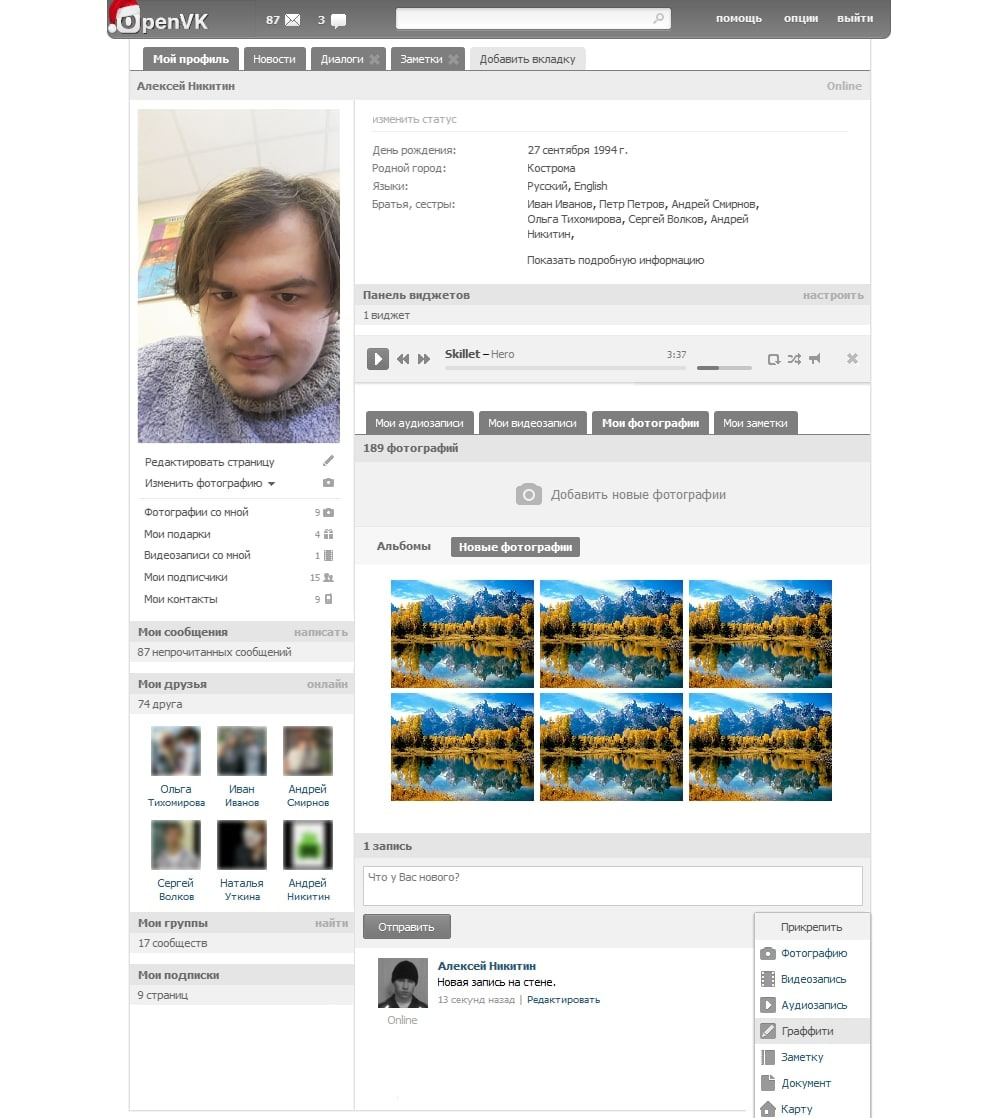Click the gift icon beside Мои подарки

click(x=329, y=534)
